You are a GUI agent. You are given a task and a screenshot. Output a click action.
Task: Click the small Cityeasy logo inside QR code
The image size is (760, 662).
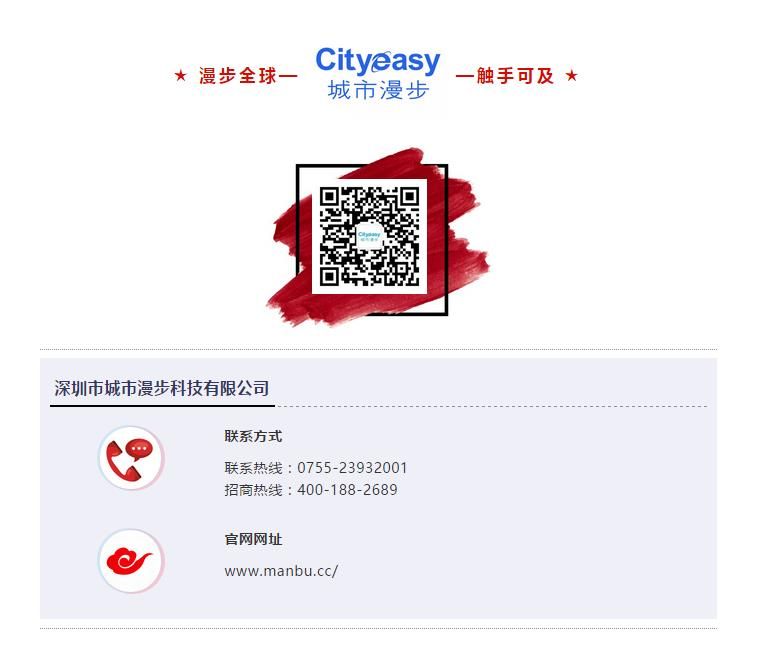[x=369, y=236]
